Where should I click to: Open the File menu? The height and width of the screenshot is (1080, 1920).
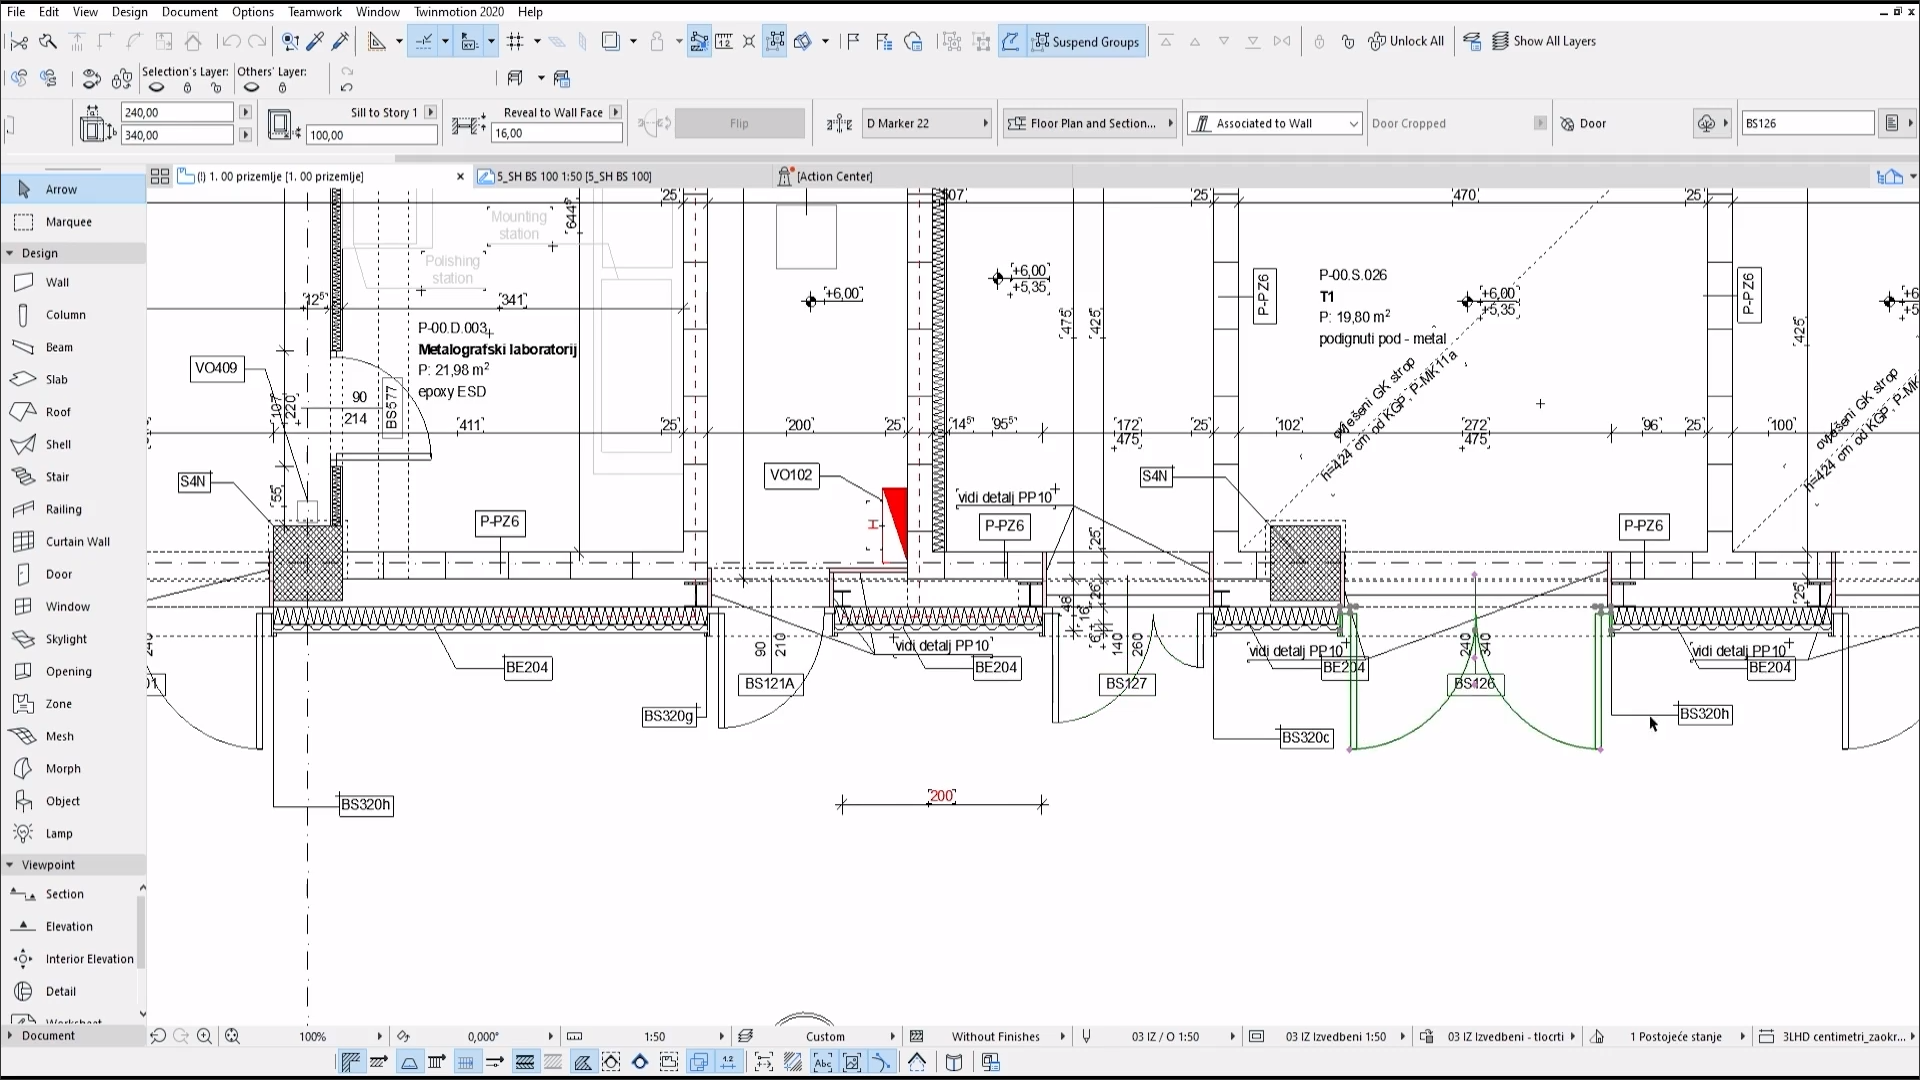tap(16, 12)
